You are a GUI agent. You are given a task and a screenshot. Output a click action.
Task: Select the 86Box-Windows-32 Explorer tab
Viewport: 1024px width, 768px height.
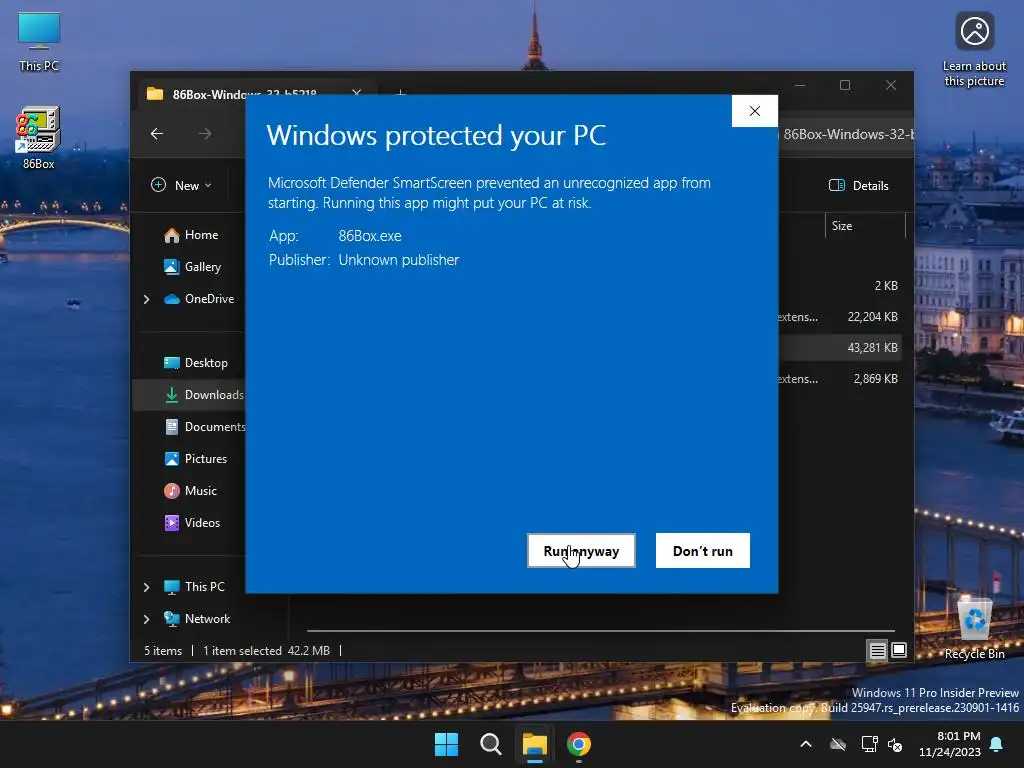(244, 94)
